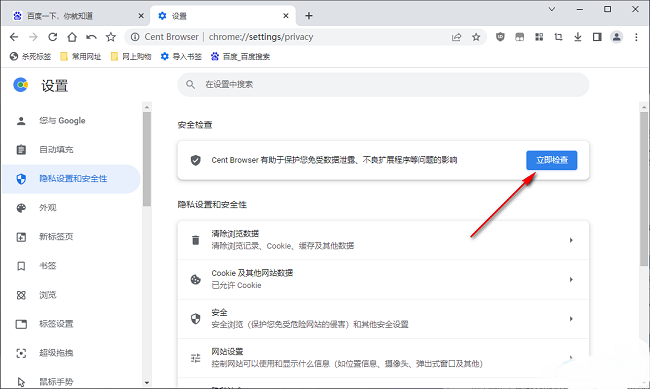Click the undo closed tab icon
650x389 pixels.
[91, 37]
